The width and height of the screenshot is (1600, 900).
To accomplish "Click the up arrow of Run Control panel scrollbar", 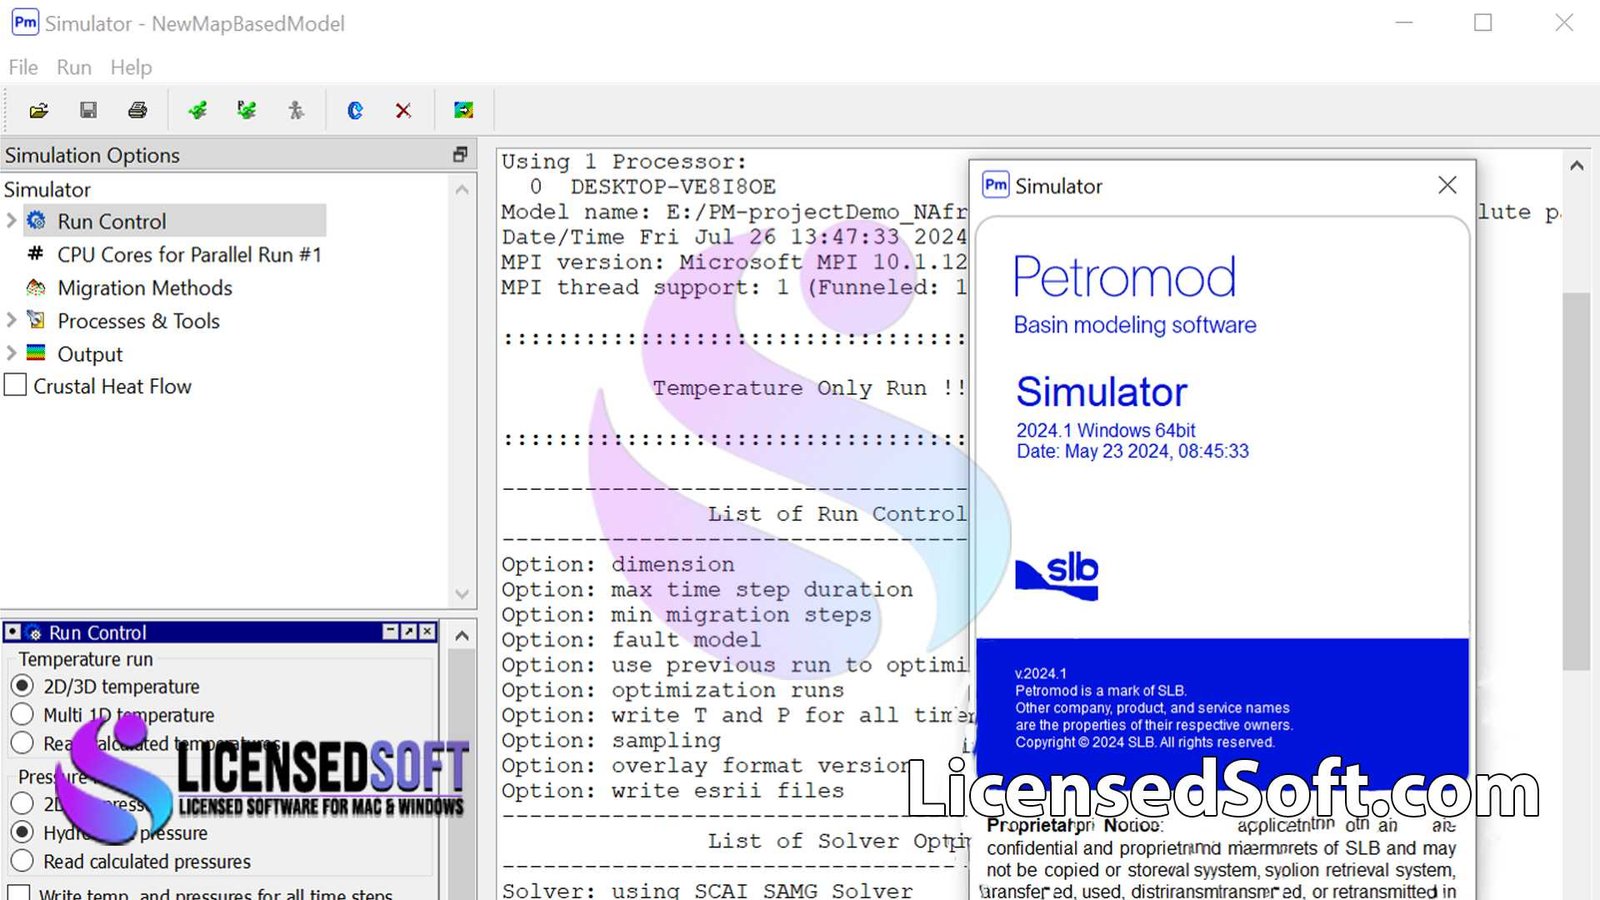I will [462, 635].
